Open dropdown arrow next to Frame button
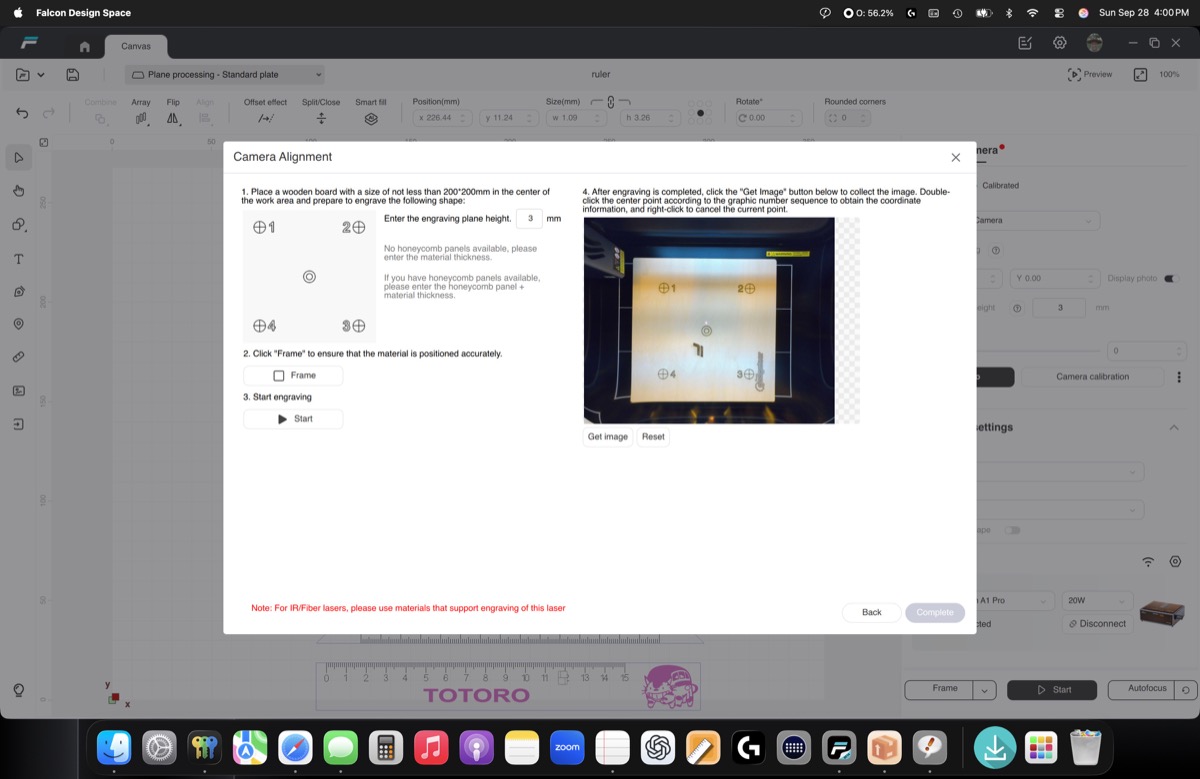 (985, 690)
